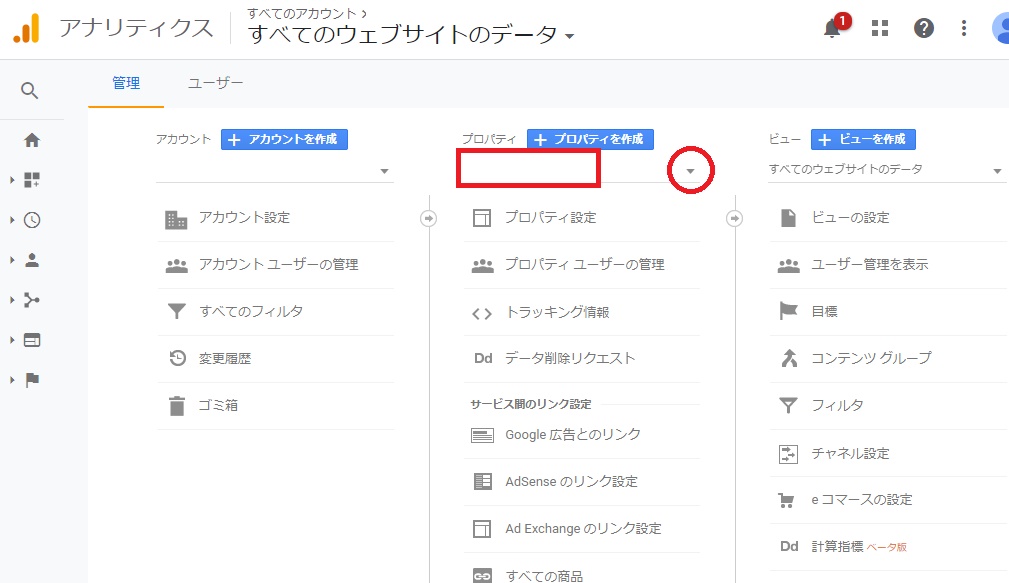Open Conversions flag icon in sidebar

pos(32,380)
